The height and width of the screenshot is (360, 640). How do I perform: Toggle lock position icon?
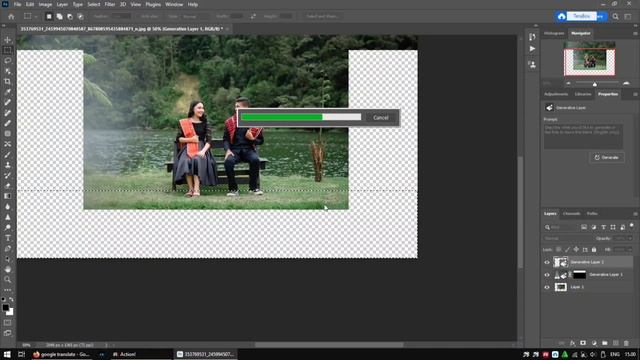pos(576,249)
